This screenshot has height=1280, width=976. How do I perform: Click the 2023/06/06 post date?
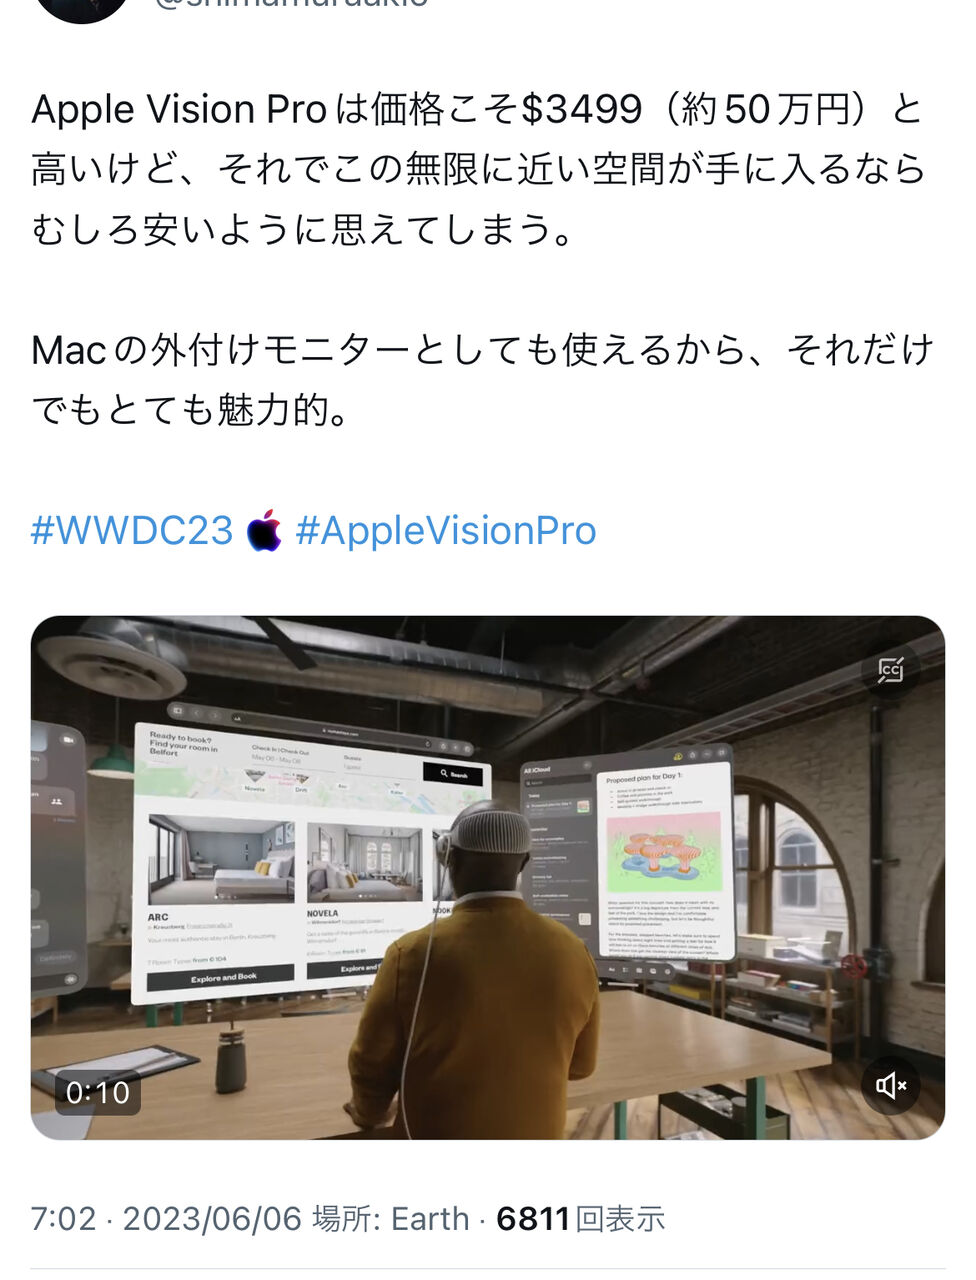(212, 1219)
